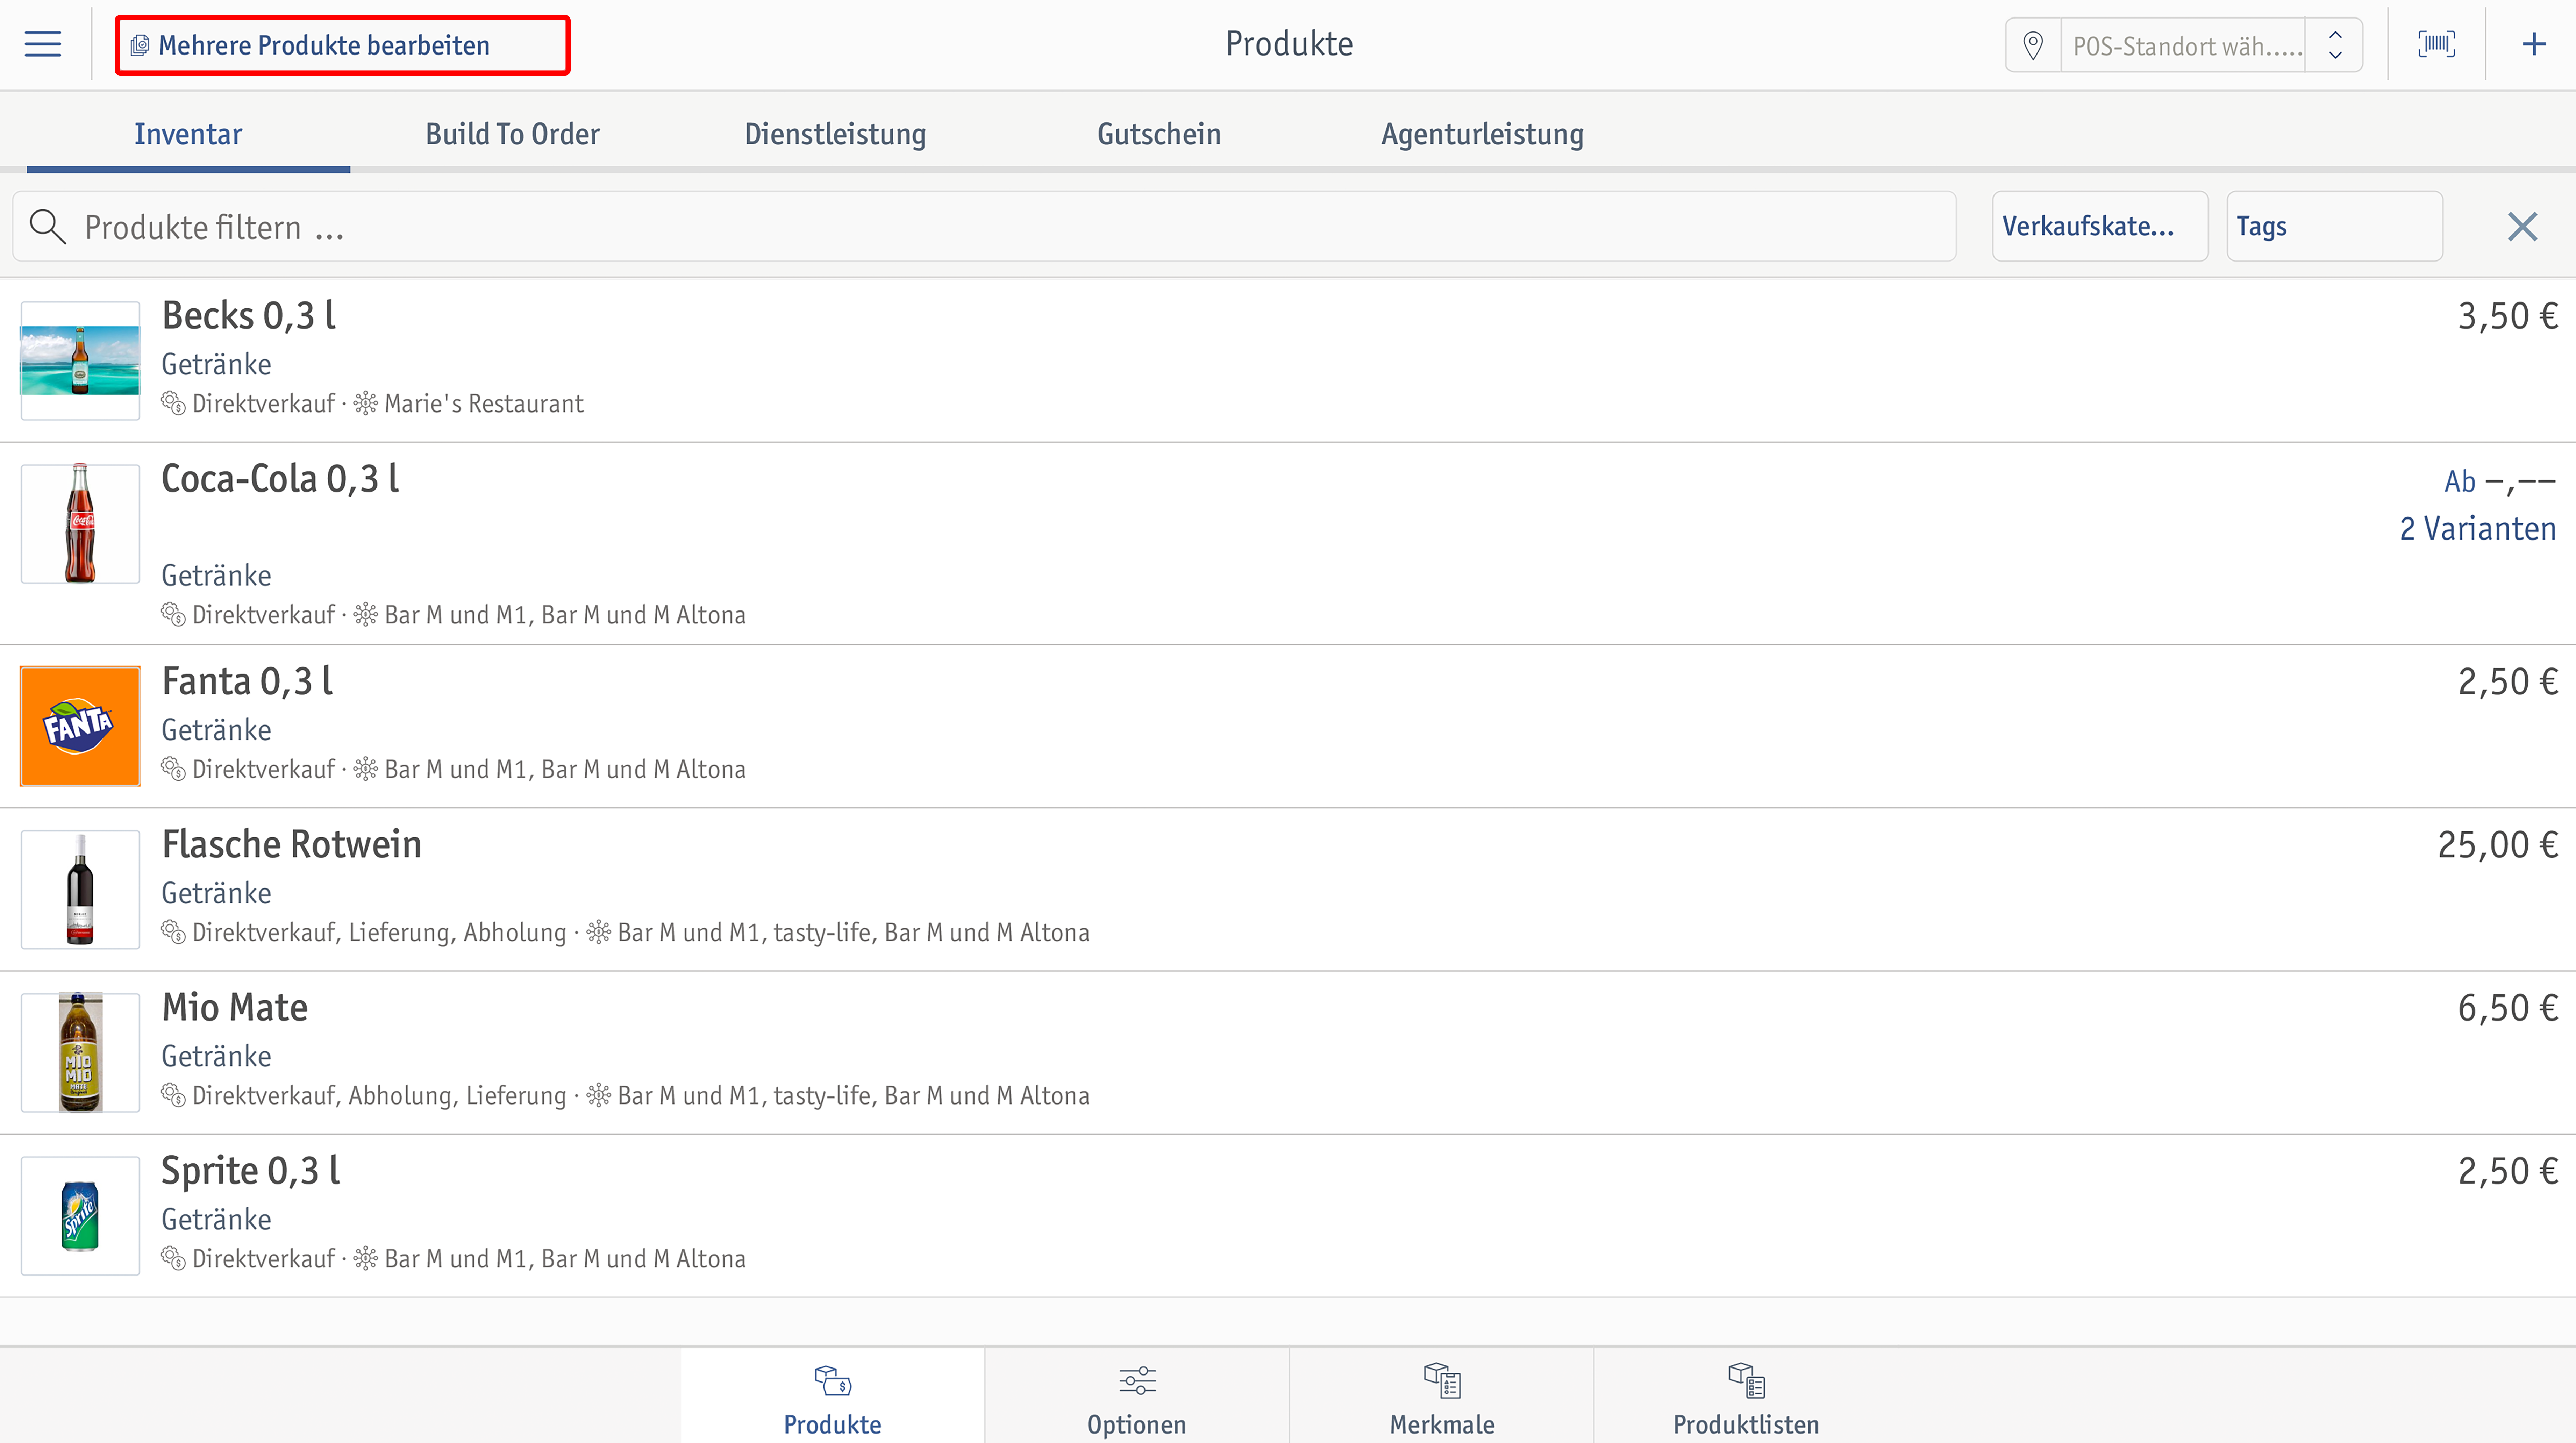Click location icon before Marie's Restaurant
The image size is (2576, 1443).
click(x=366, y=404)
